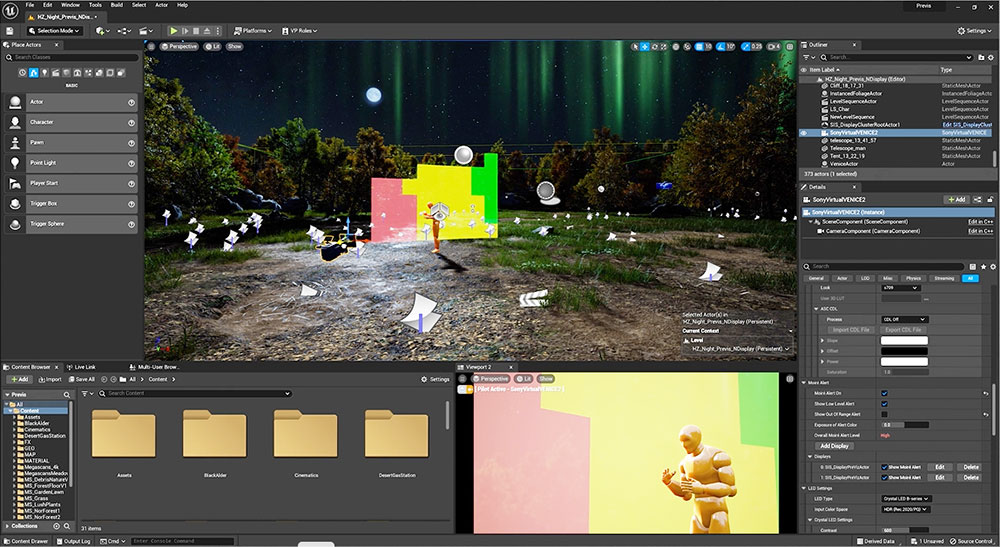1000x547 pixels.
Task: Click Save All in Content Browser
Action: tap(80, 379)
